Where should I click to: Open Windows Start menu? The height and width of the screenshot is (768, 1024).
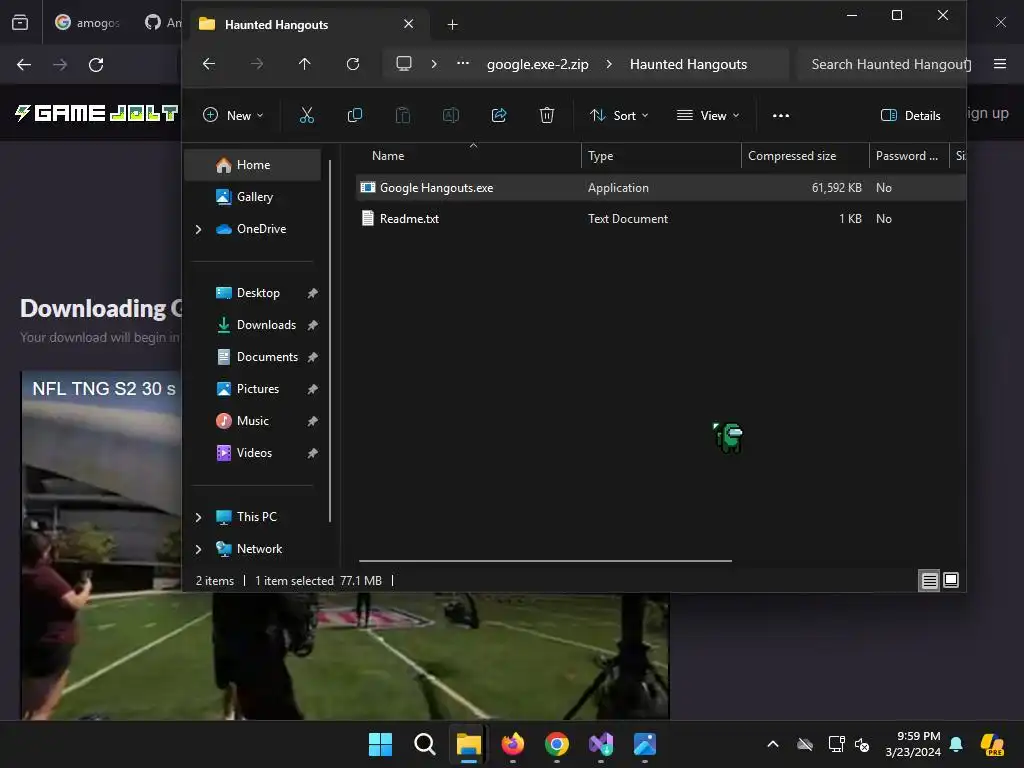(x=381, y=744)
